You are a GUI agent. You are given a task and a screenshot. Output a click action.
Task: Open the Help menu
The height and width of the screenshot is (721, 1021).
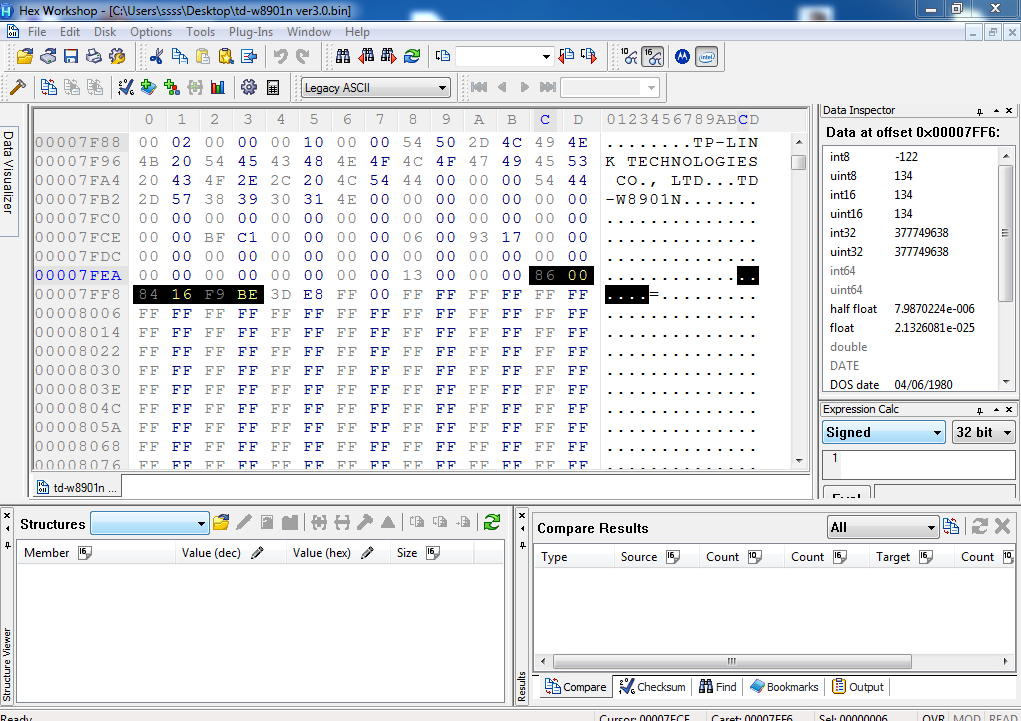point(357,32)
